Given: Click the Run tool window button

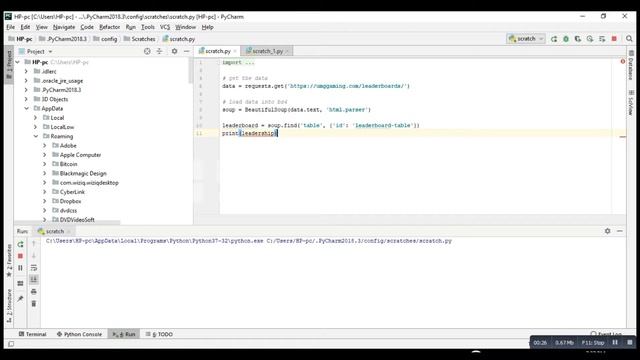Looking at the screenshot, I should point(124,334).
